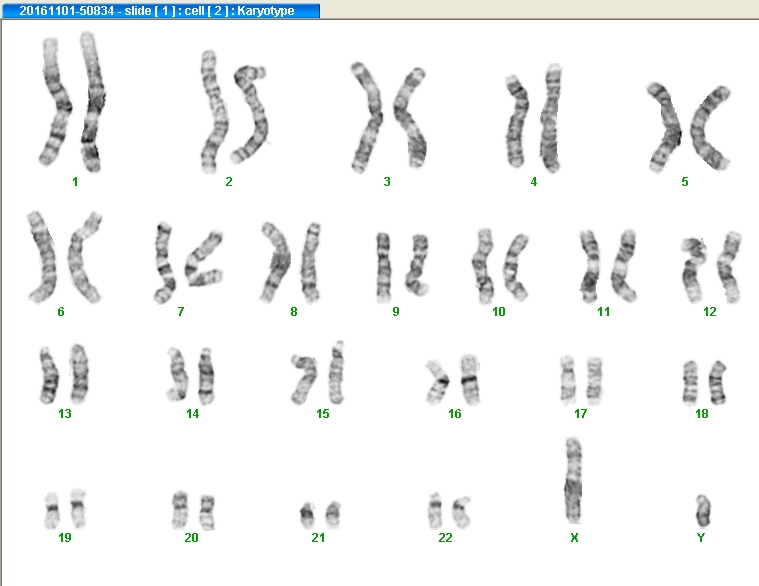Viewport: 759px width, 586px height.
Task: Click the Karyotype window title bar
Action: [x=161, y=11]
